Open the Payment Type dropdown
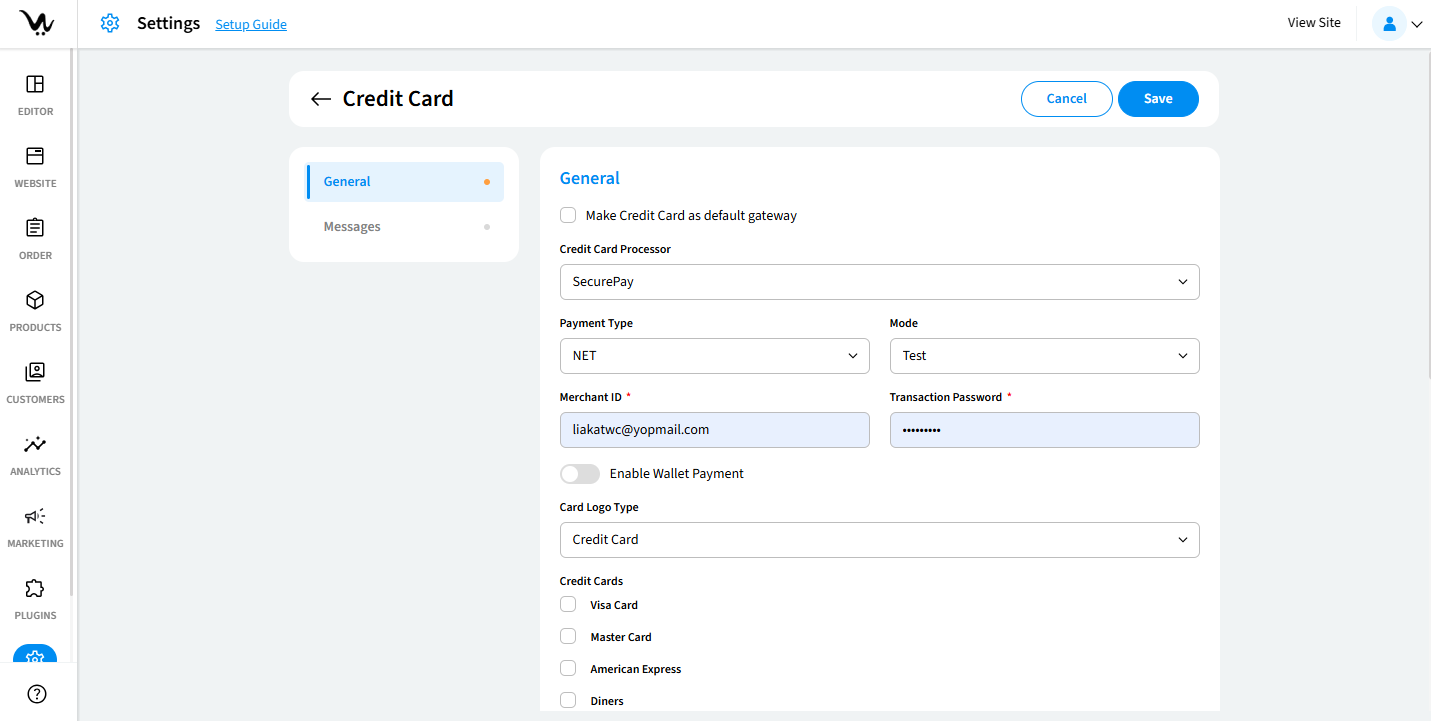The height and width of the screenshot is (721, 1431). pos(714,356)
